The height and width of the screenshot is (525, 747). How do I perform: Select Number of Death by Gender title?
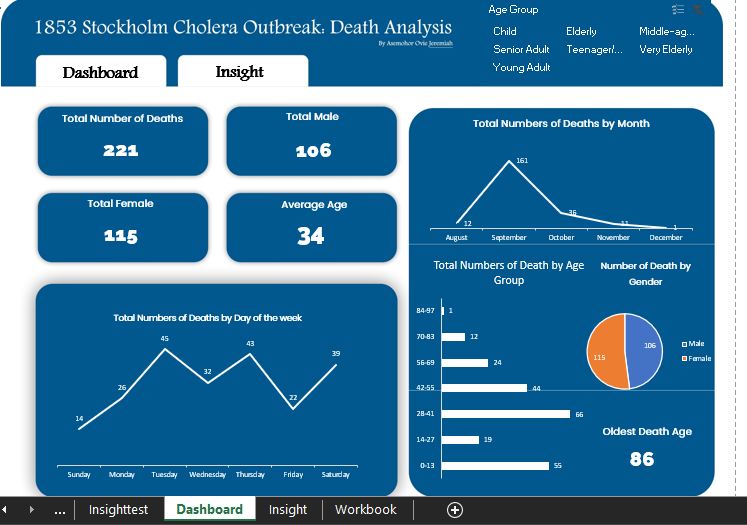pyautogui.click(x=646, y=273)
